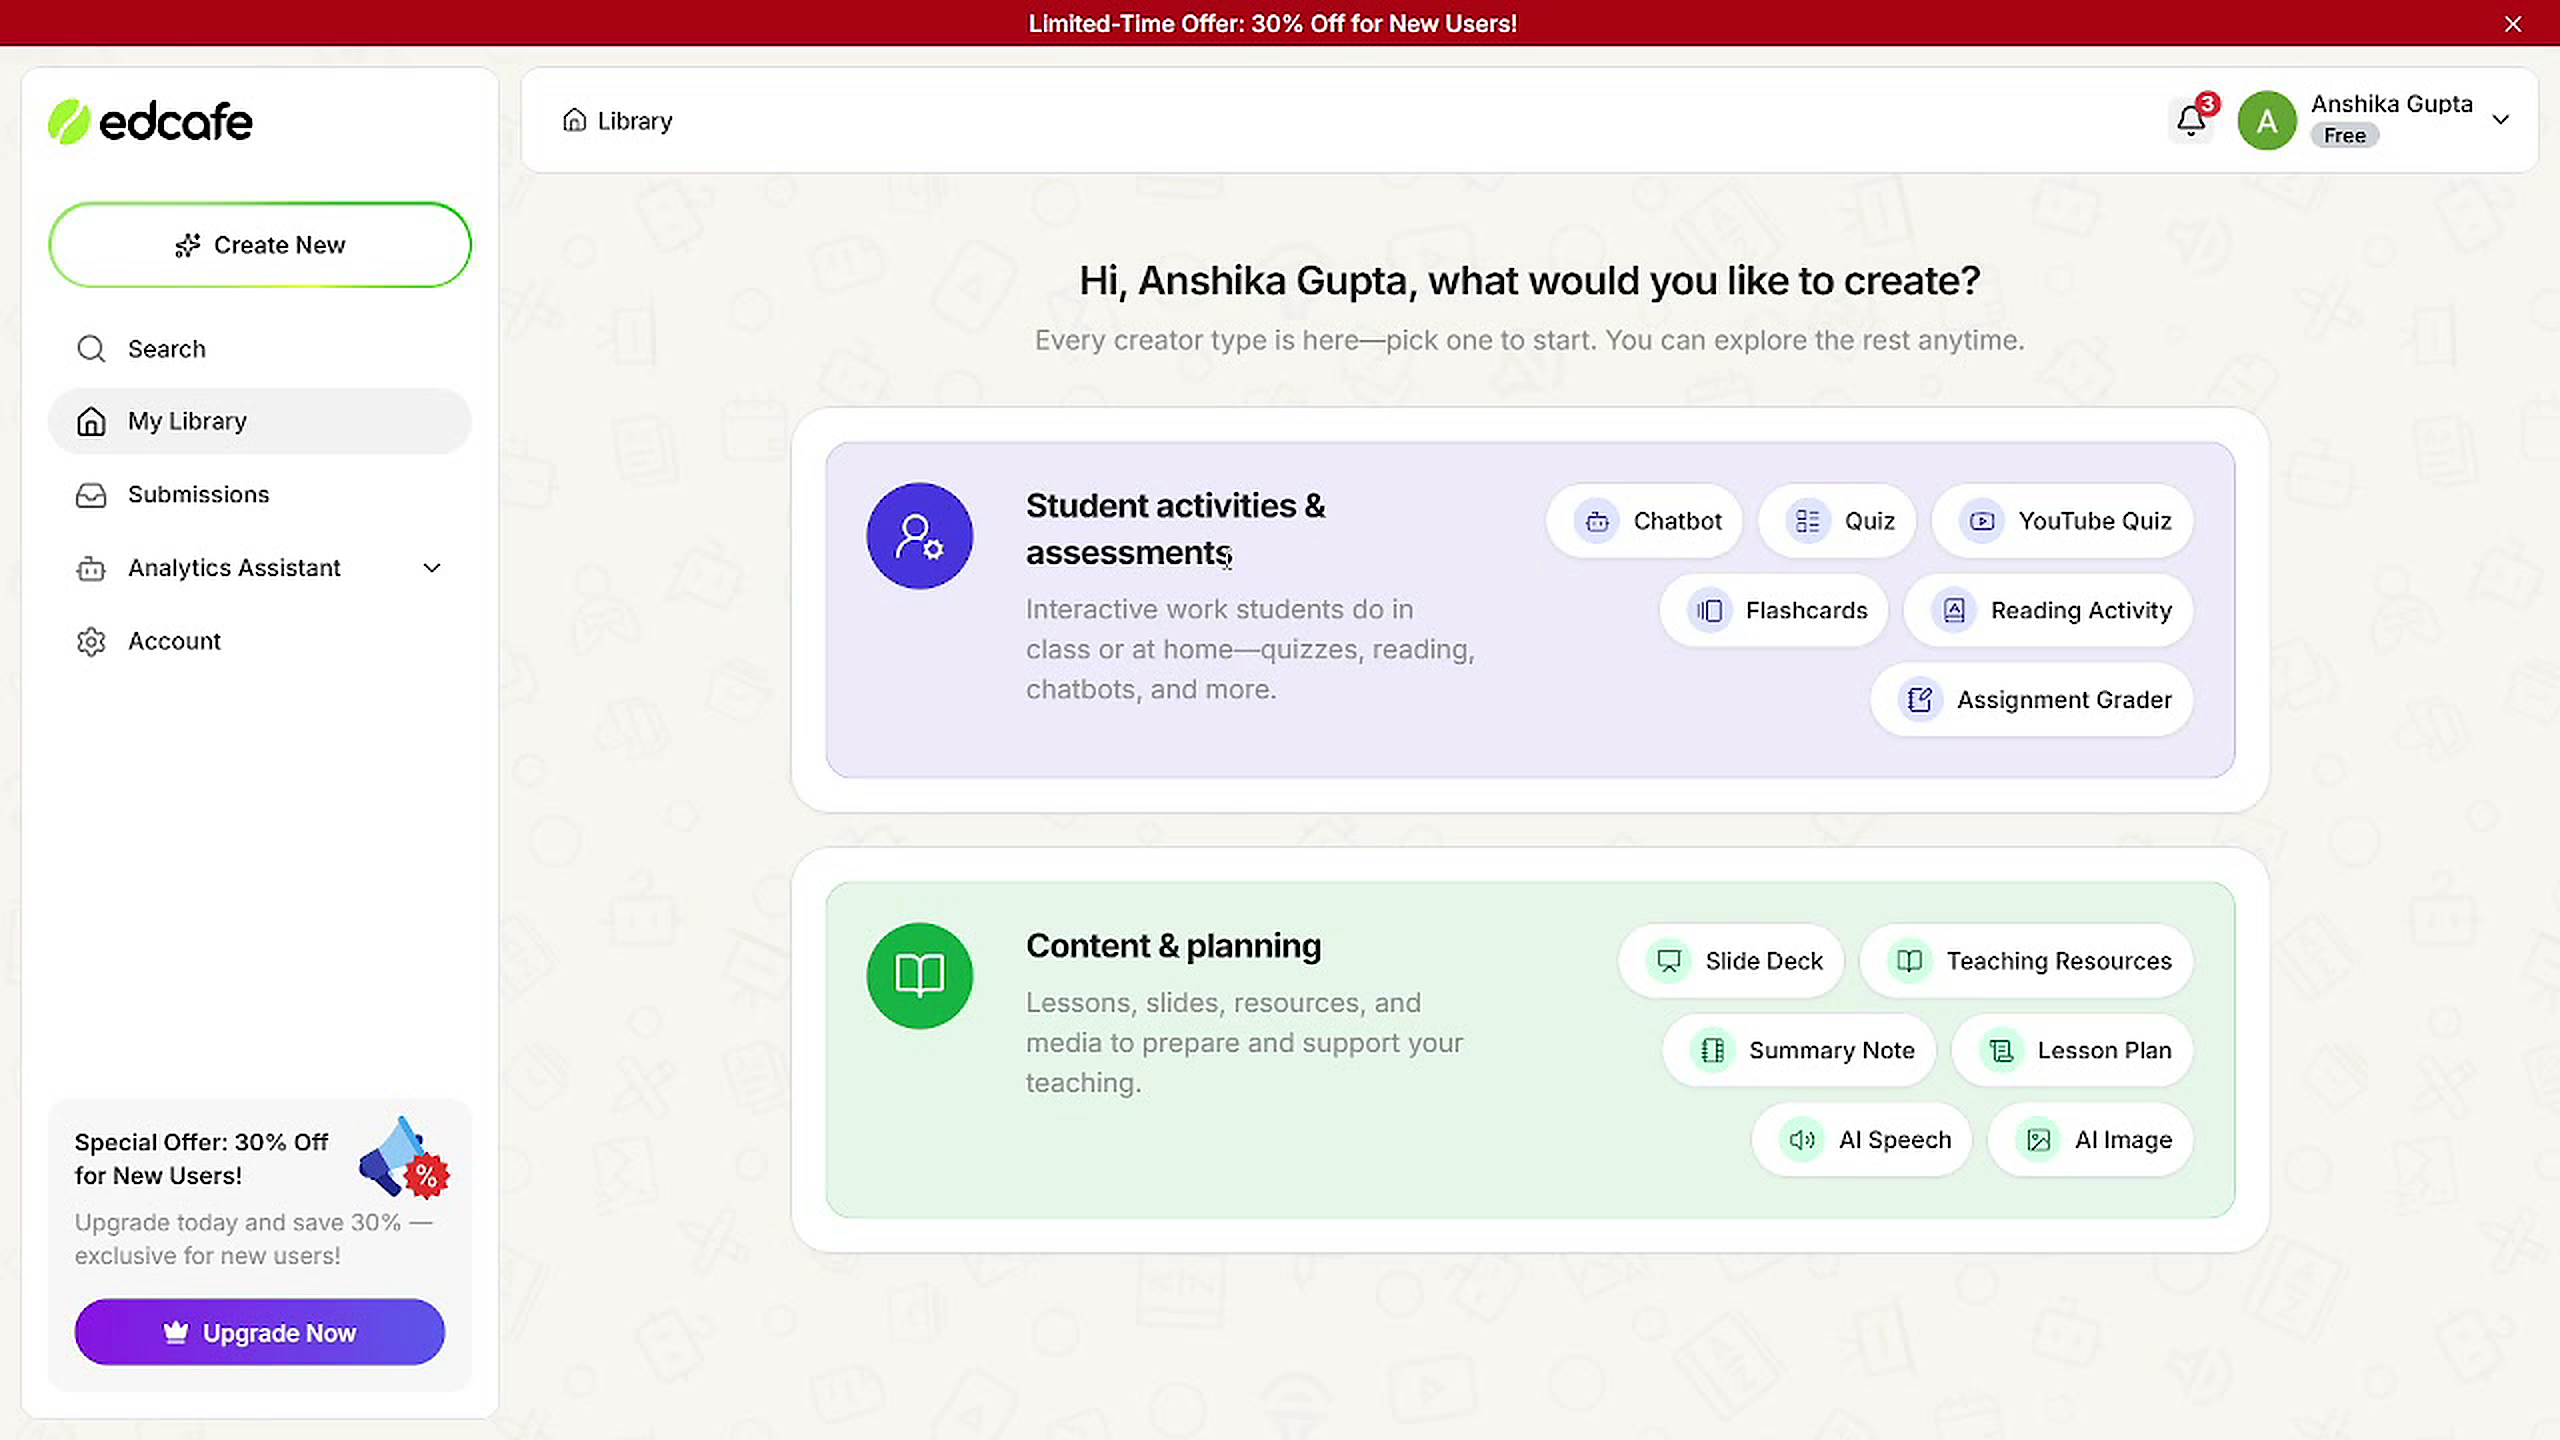
Task: Click the Content & planning green book icon
Action: point(919,975)
